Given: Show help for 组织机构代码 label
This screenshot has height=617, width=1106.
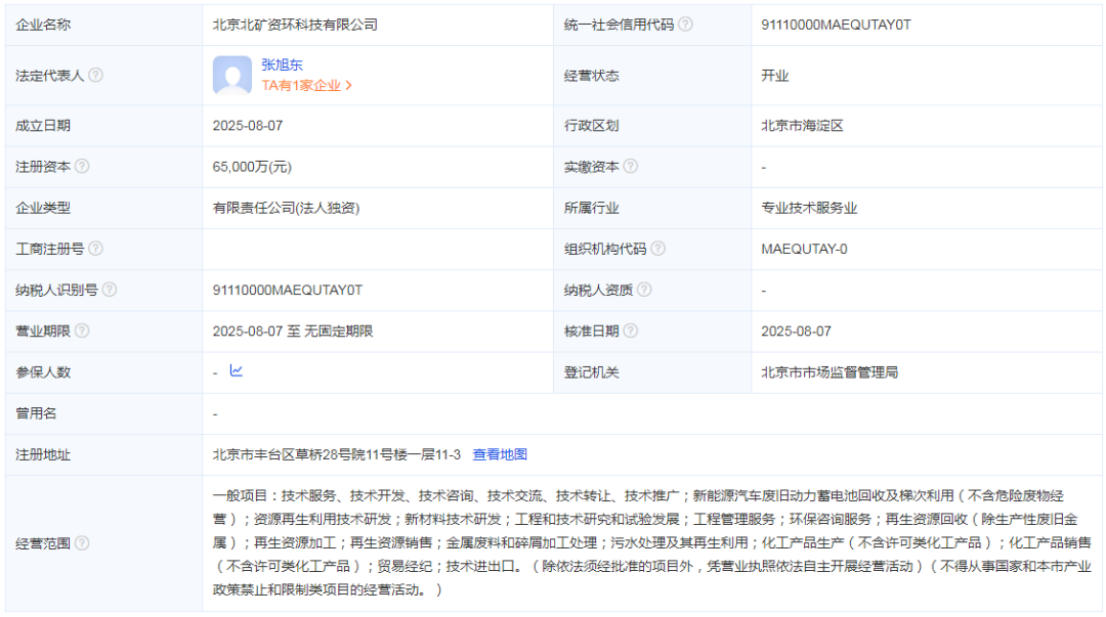Looking at the screenshot, I should (x=658, y=249).
